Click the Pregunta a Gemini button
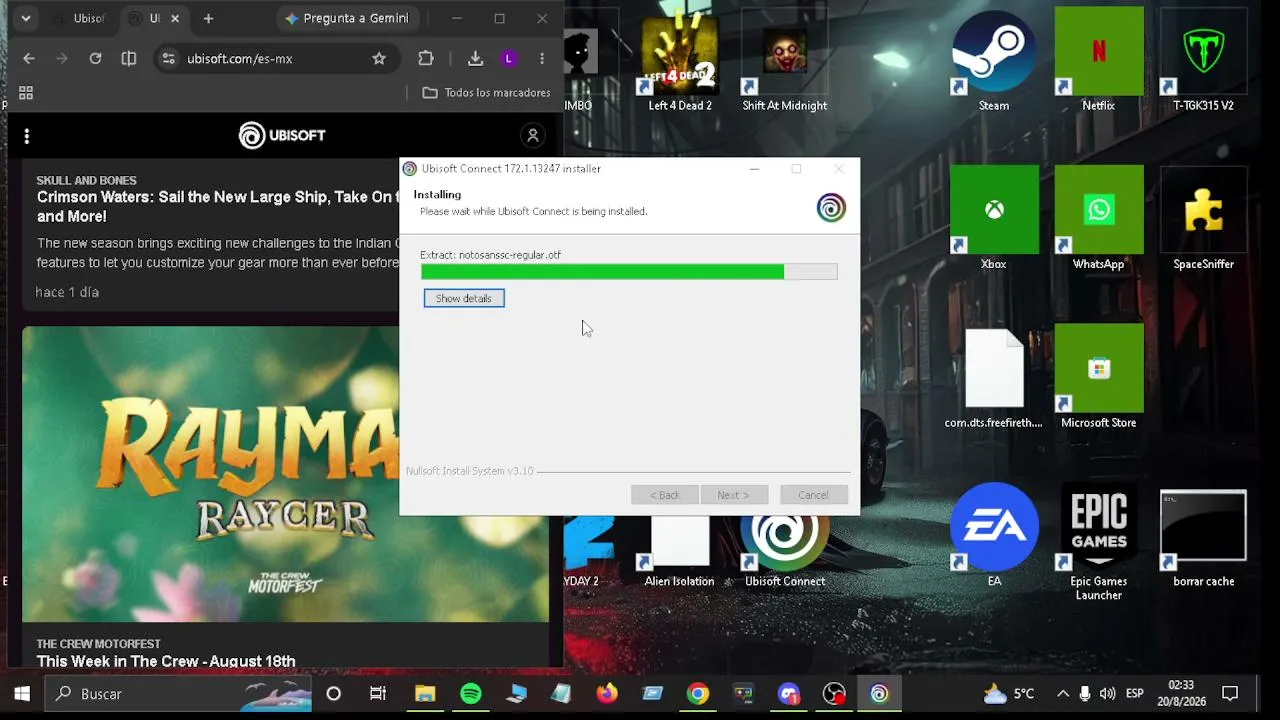 click(347, 18)
